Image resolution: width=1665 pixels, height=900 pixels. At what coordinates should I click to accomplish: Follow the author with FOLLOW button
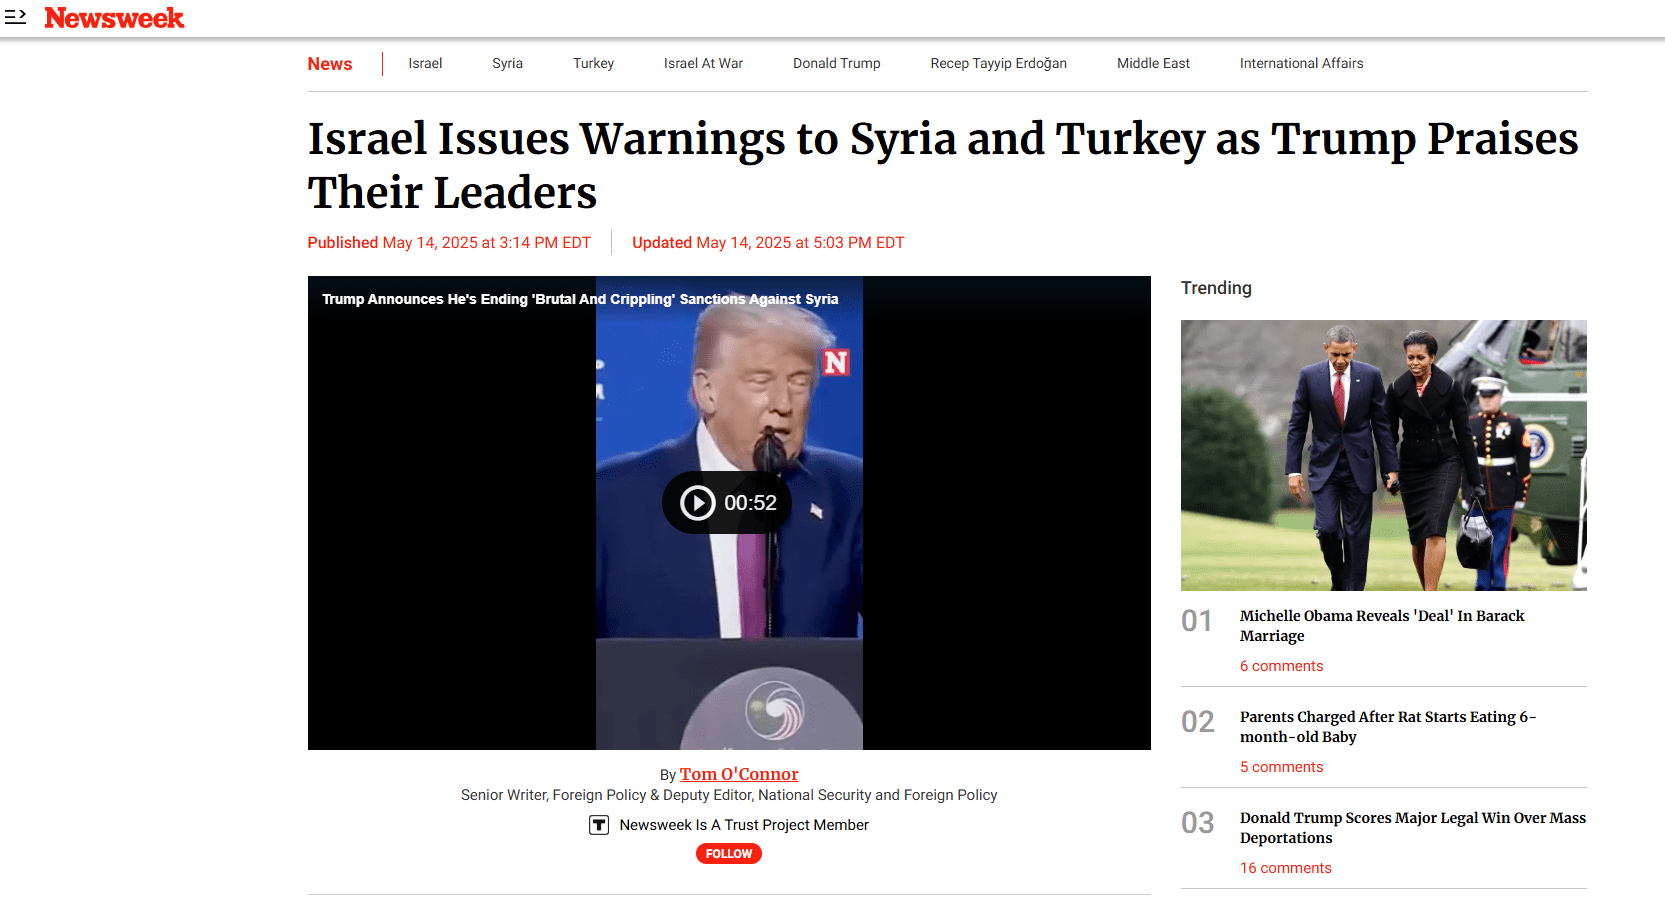tap(729, 853)
